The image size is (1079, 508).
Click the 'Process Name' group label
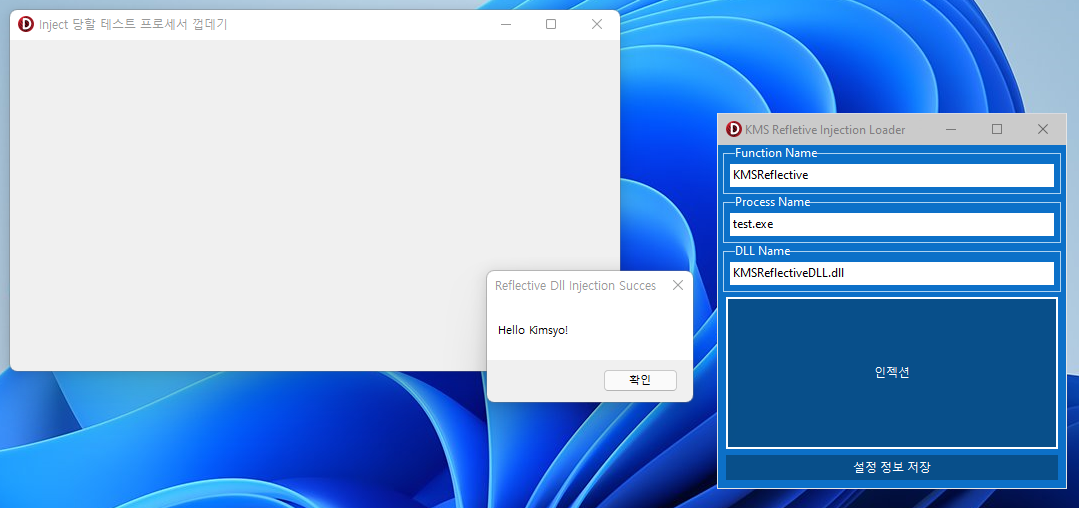[x=773, y=202]
